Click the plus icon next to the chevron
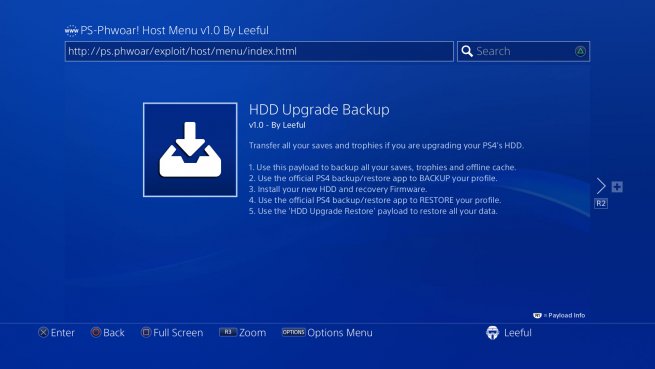This screenshot has height=369, width=655. (617, 187)
